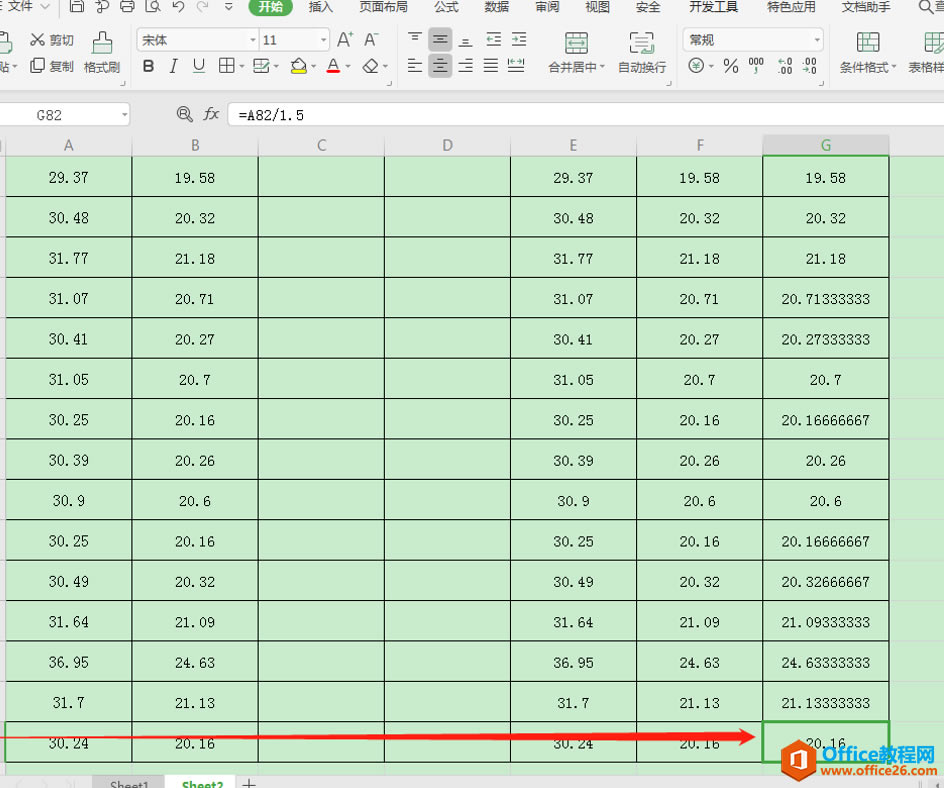944x788 pixels.
Task: Expand the fill color dropdown arrow
Action: tap(313, 66)
